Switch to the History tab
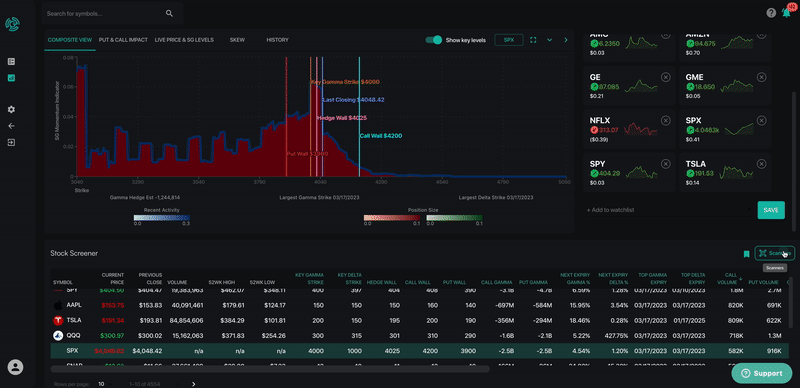Viewport: 800px width, 388px height. 278,40
